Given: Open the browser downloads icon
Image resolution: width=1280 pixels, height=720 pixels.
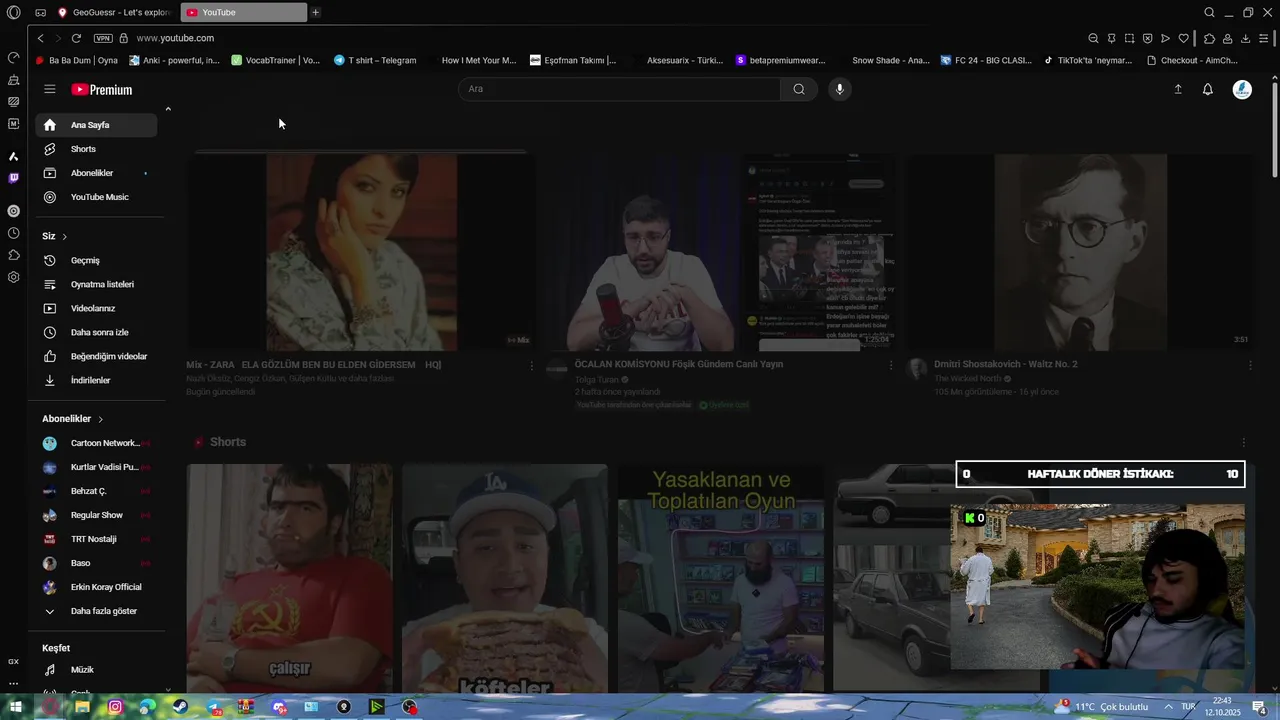Looking at the screenshot, I should (1245, 38).
